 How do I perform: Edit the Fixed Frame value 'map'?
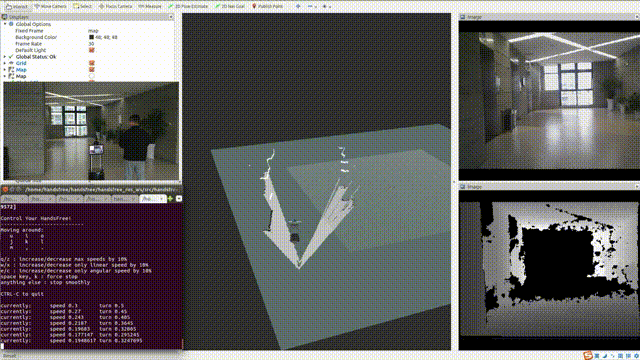93,31
